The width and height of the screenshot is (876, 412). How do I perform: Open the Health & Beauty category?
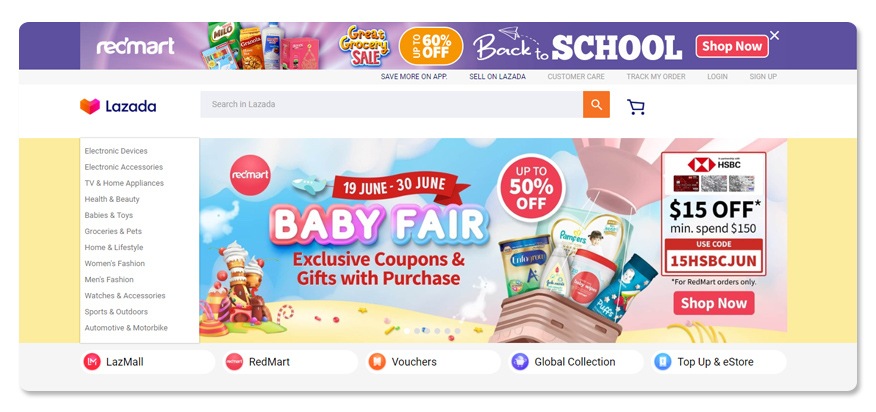point(112,199)
